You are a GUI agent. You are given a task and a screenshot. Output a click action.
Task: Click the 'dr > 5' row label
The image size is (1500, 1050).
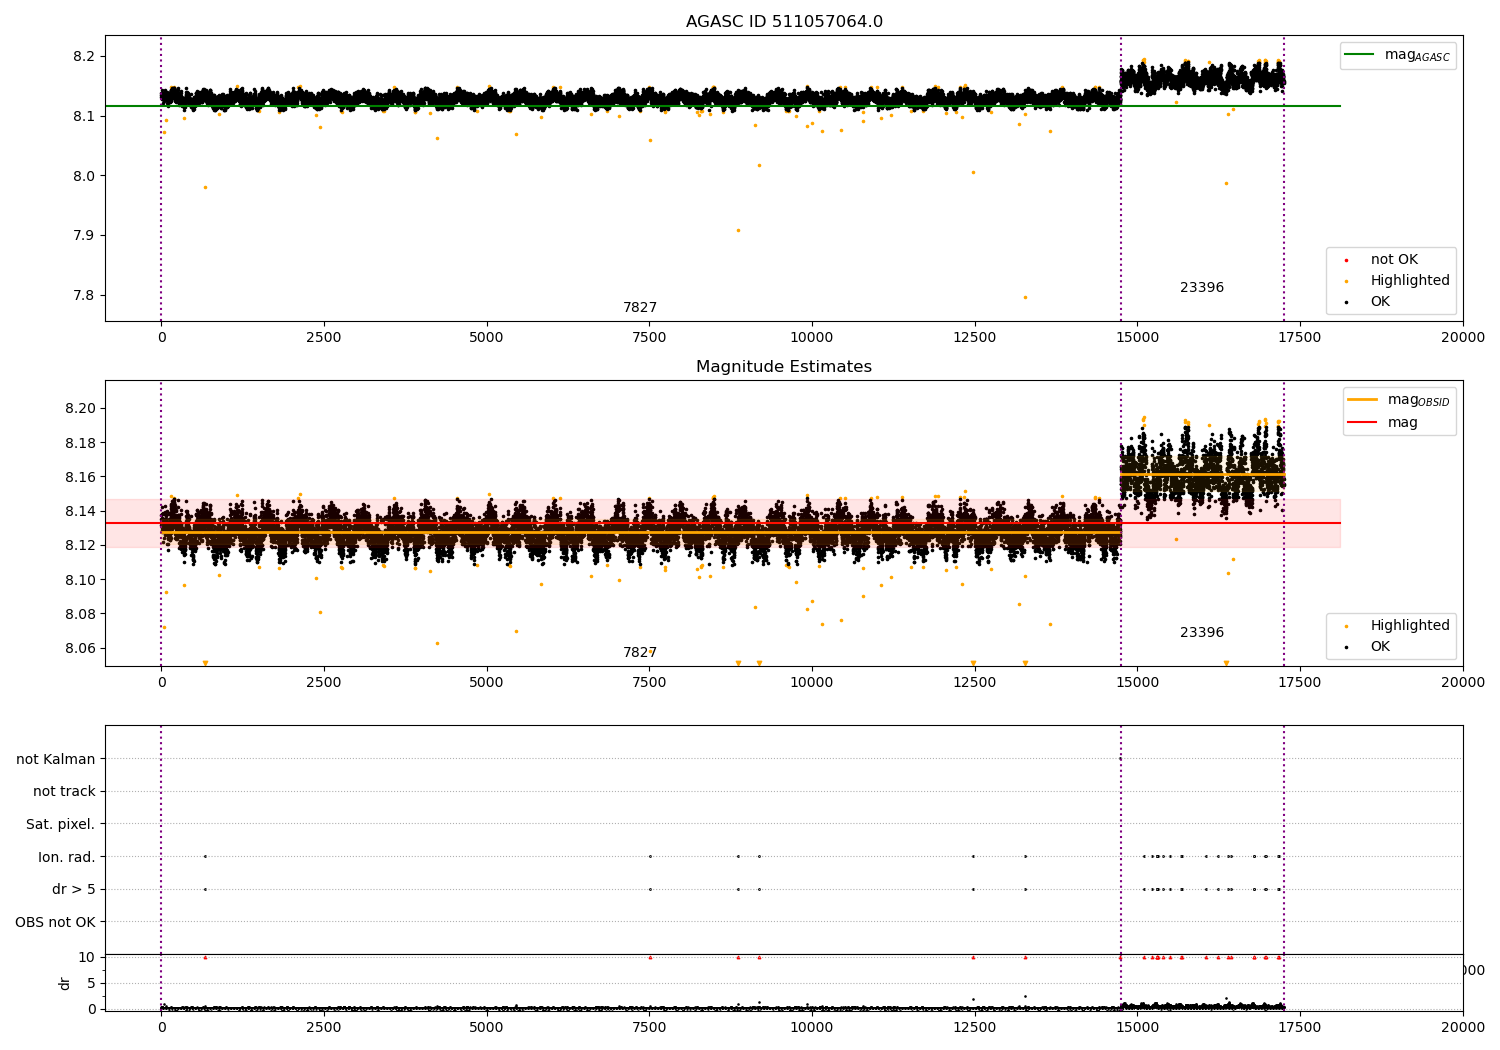tap(74, 890)
